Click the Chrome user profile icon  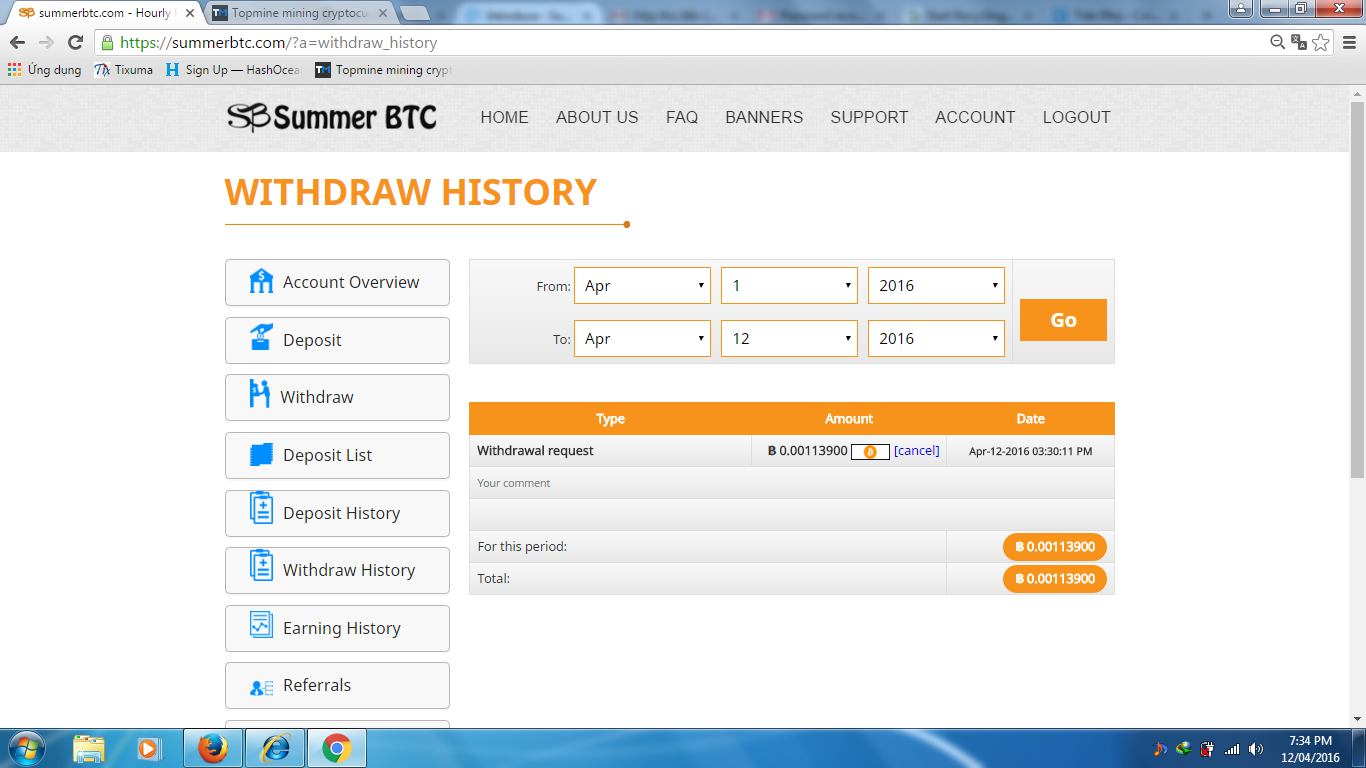(1241, 9)
